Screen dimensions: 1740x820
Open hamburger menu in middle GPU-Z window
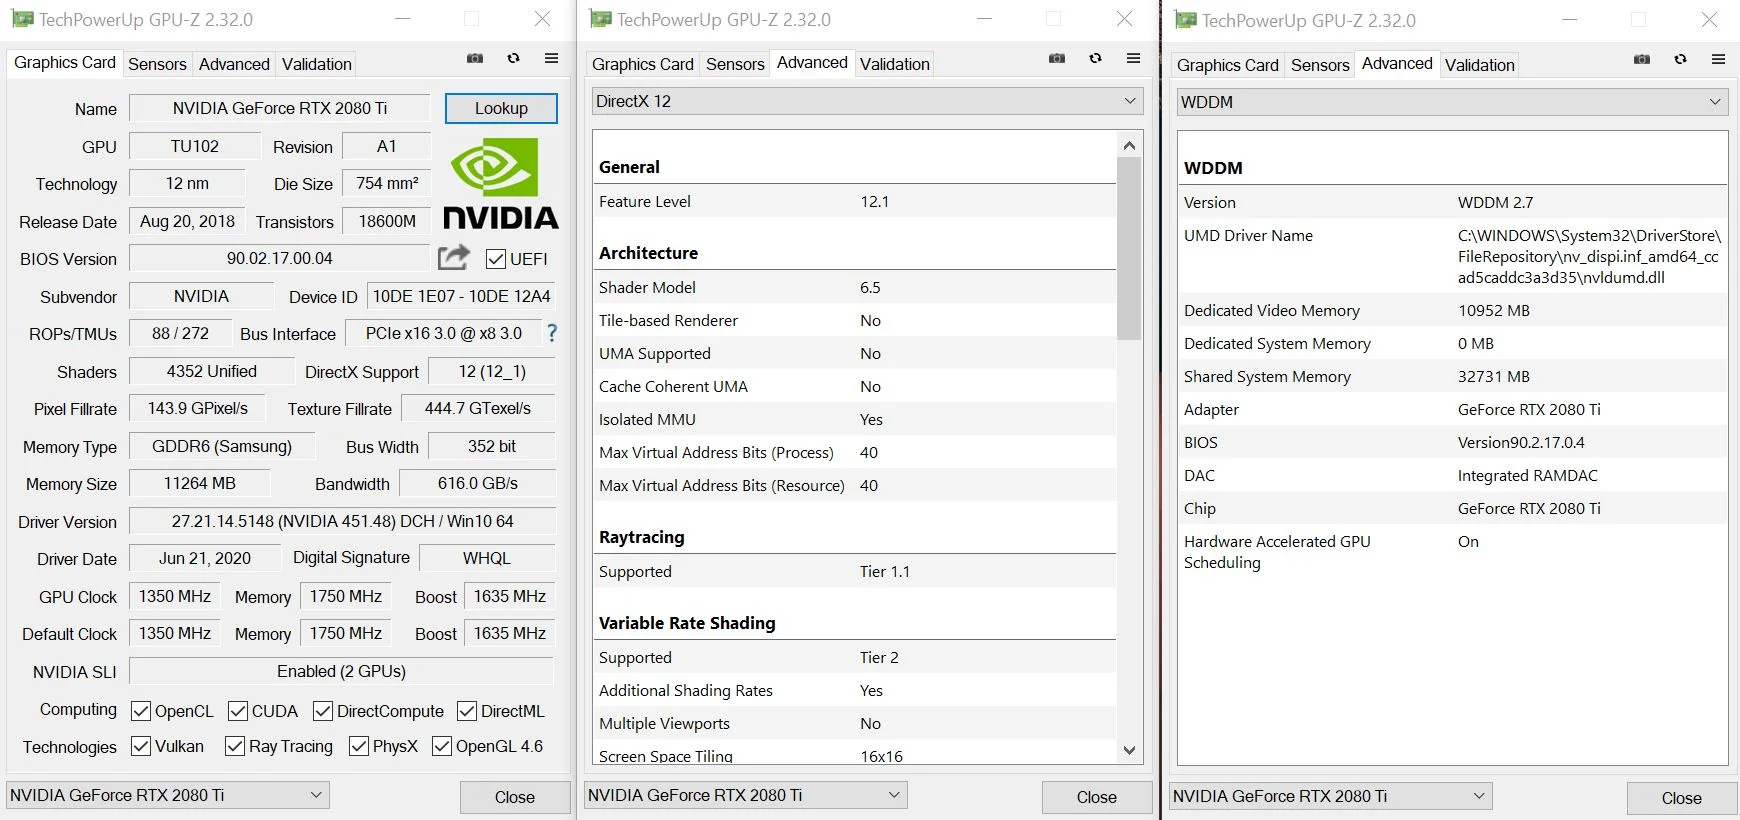tap(1133, 59)
